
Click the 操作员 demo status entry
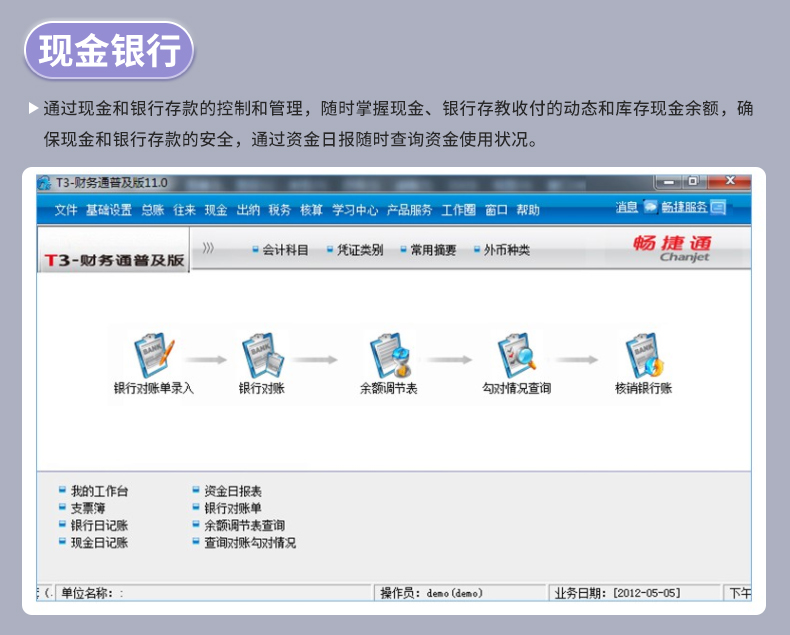(x=460, y=593)
